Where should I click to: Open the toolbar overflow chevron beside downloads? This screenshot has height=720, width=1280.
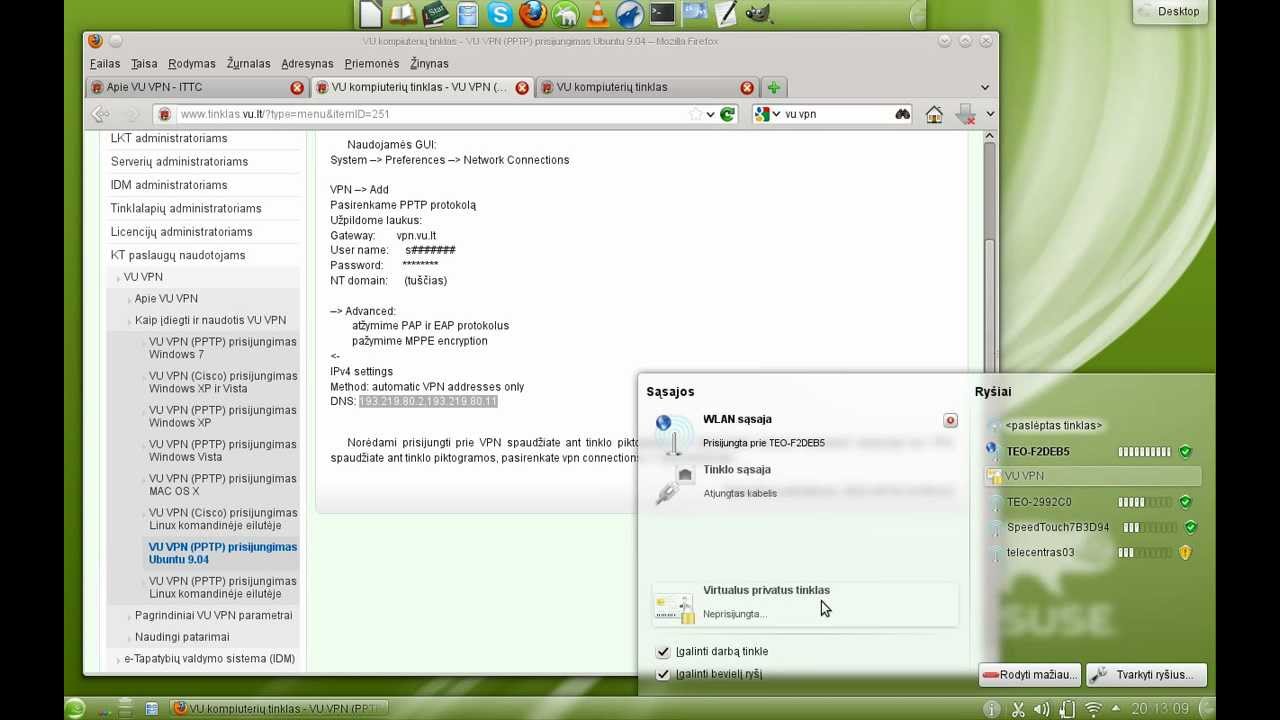click(990, 115)
